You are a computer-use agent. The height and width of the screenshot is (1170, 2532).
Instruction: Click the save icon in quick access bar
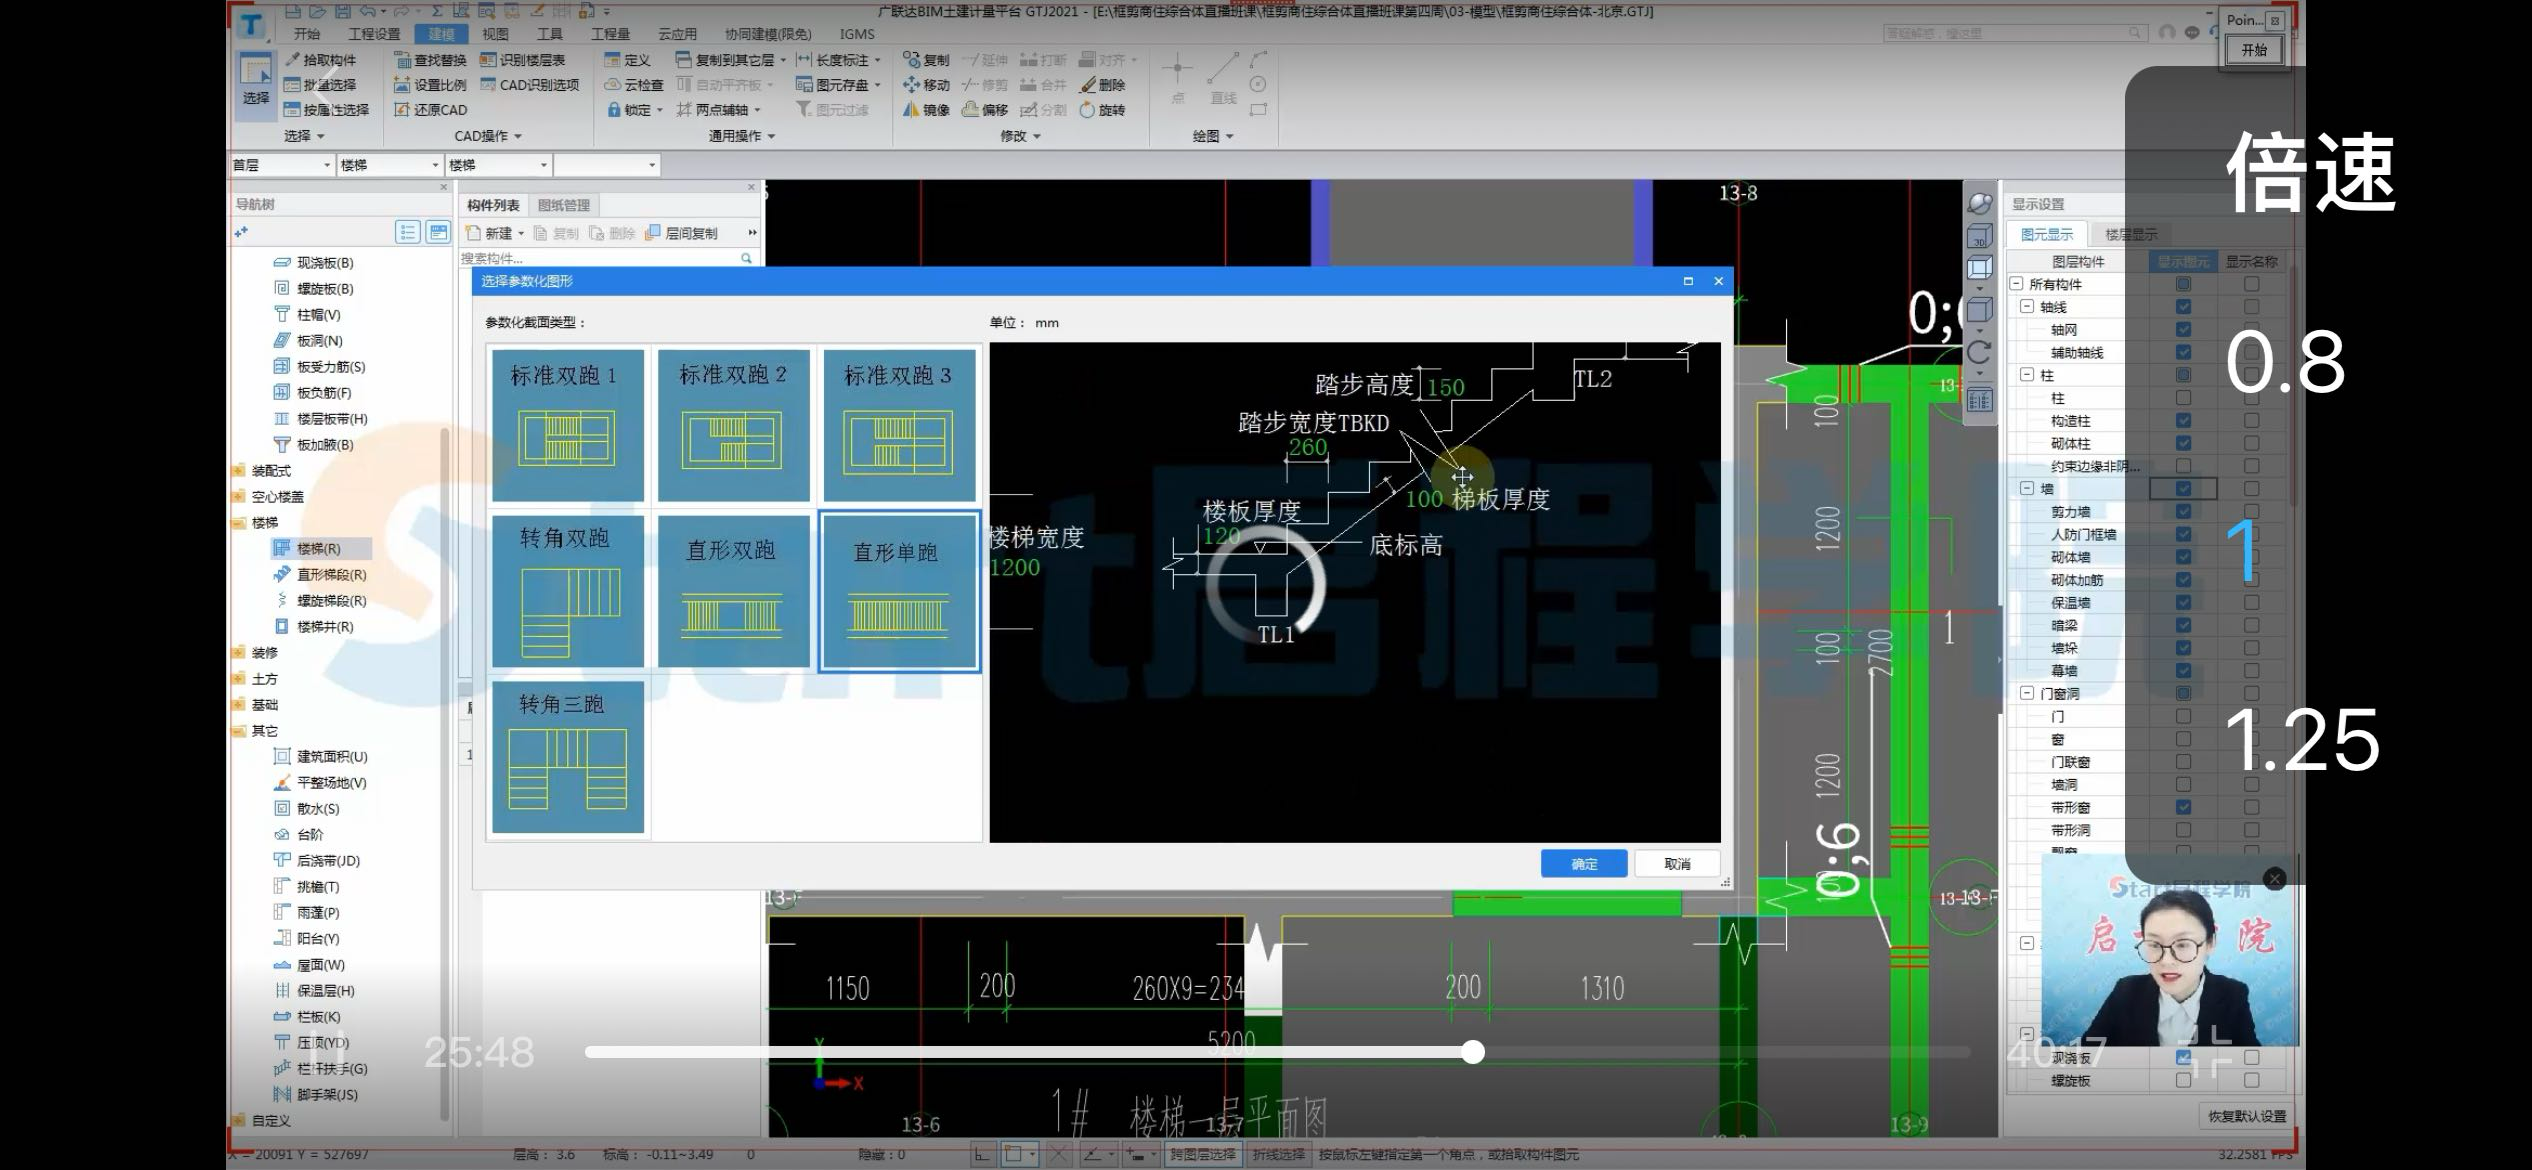pyautogui.click(x=342, y=11)
